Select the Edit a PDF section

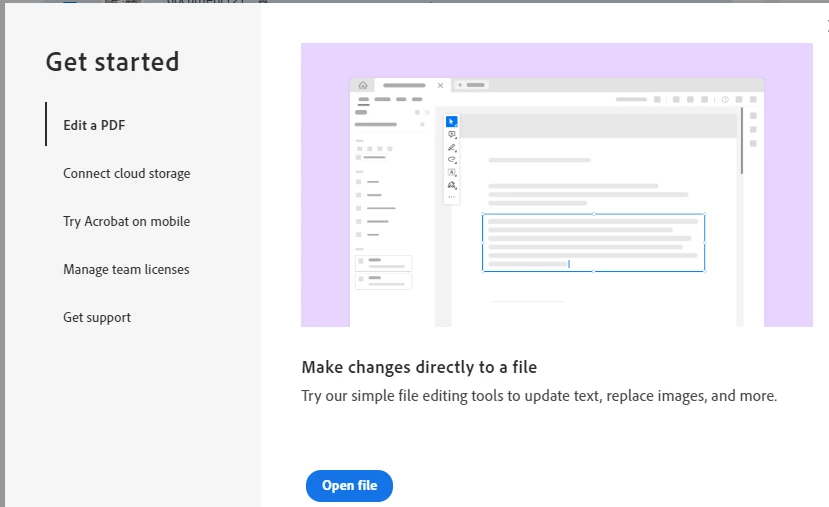click(x=94, y=125)
